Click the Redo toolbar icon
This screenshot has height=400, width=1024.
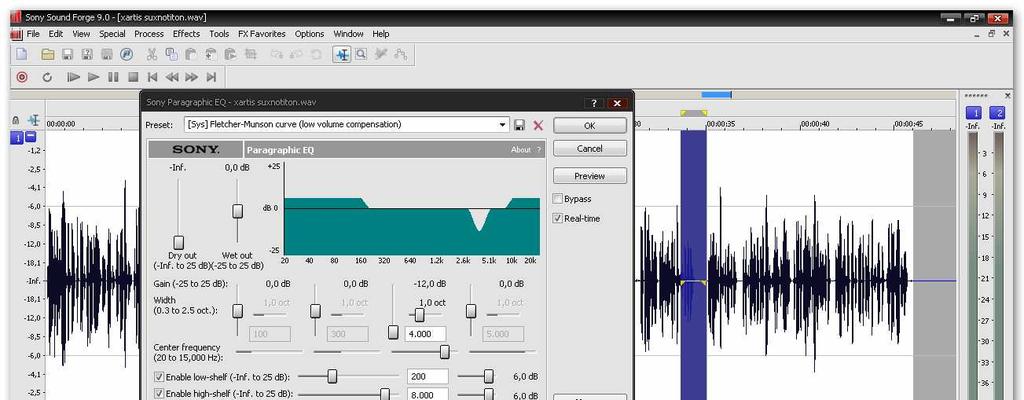[296, 54]
